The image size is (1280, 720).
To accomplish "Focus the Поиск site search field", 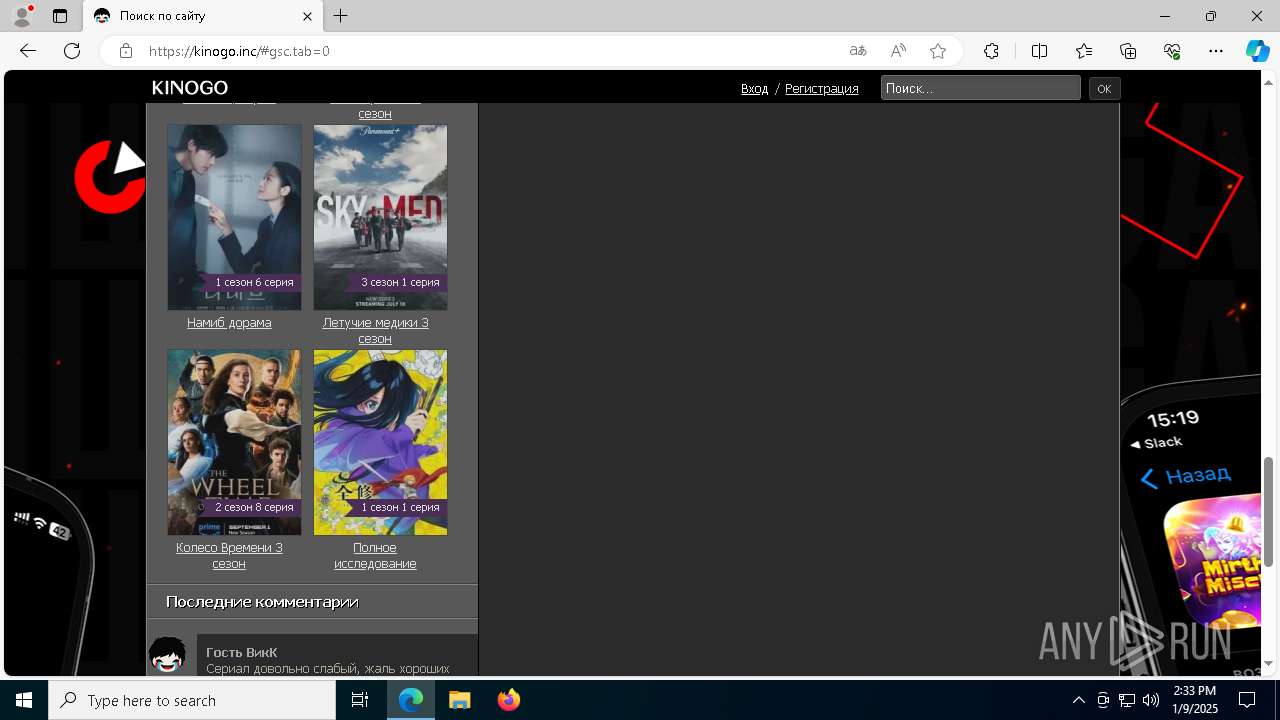I will 981,88.
